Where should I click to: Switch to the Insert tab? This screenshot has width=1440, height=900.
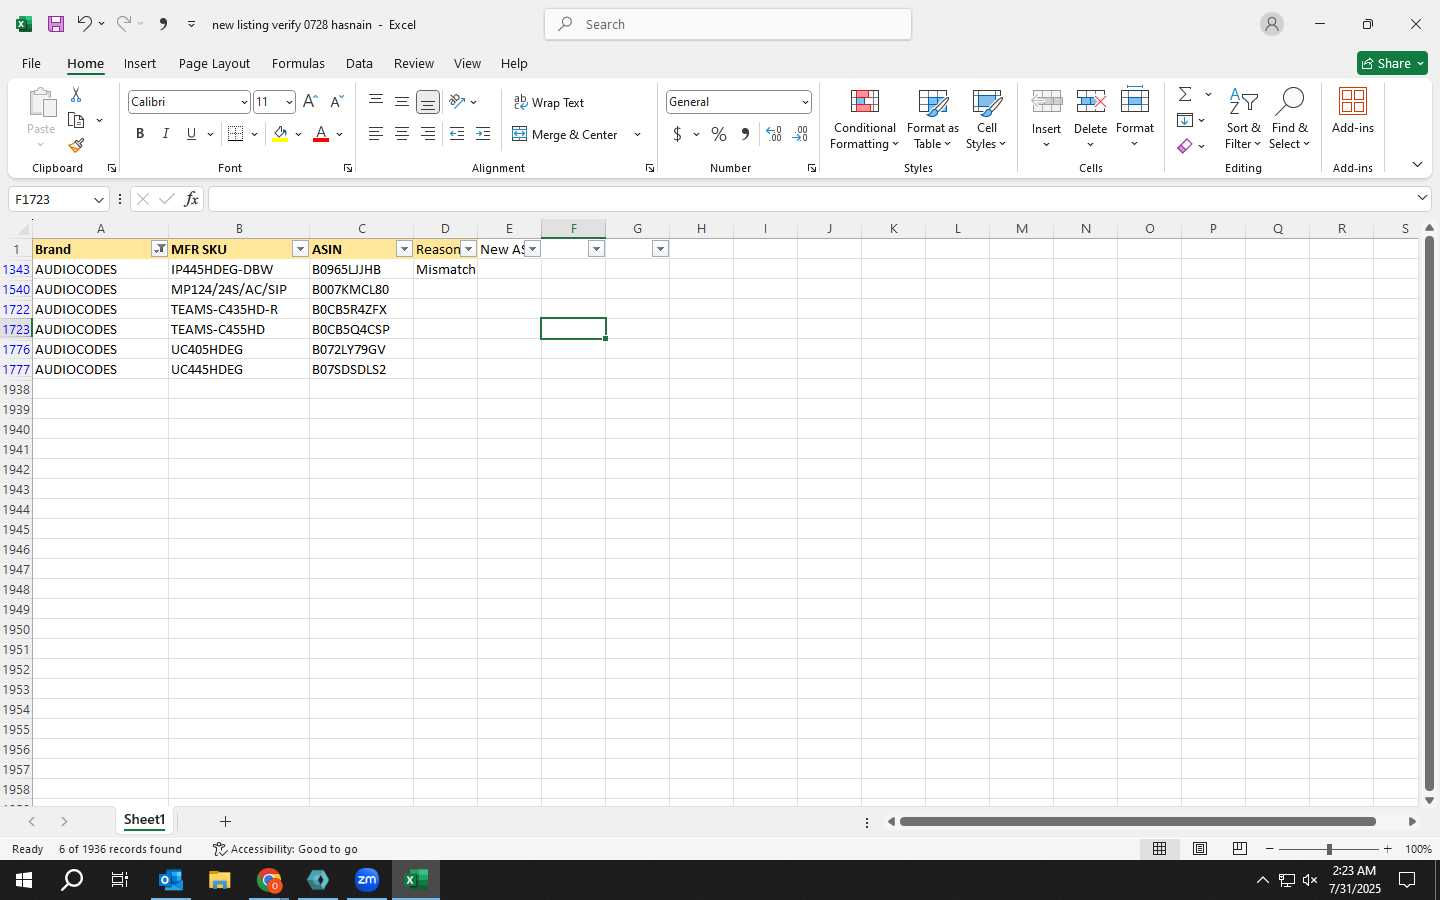(140, 63)
